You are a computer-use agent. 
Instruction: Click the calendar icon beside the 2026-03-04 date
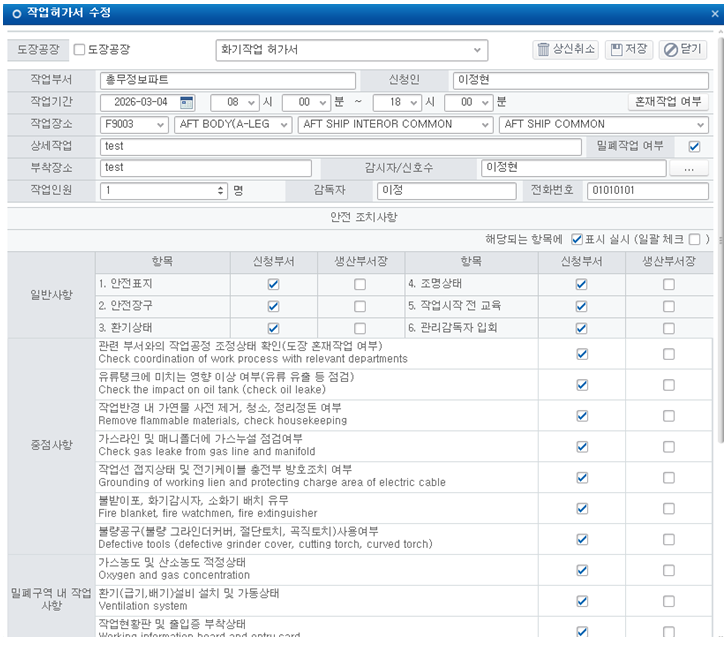(x=187, y=102)
